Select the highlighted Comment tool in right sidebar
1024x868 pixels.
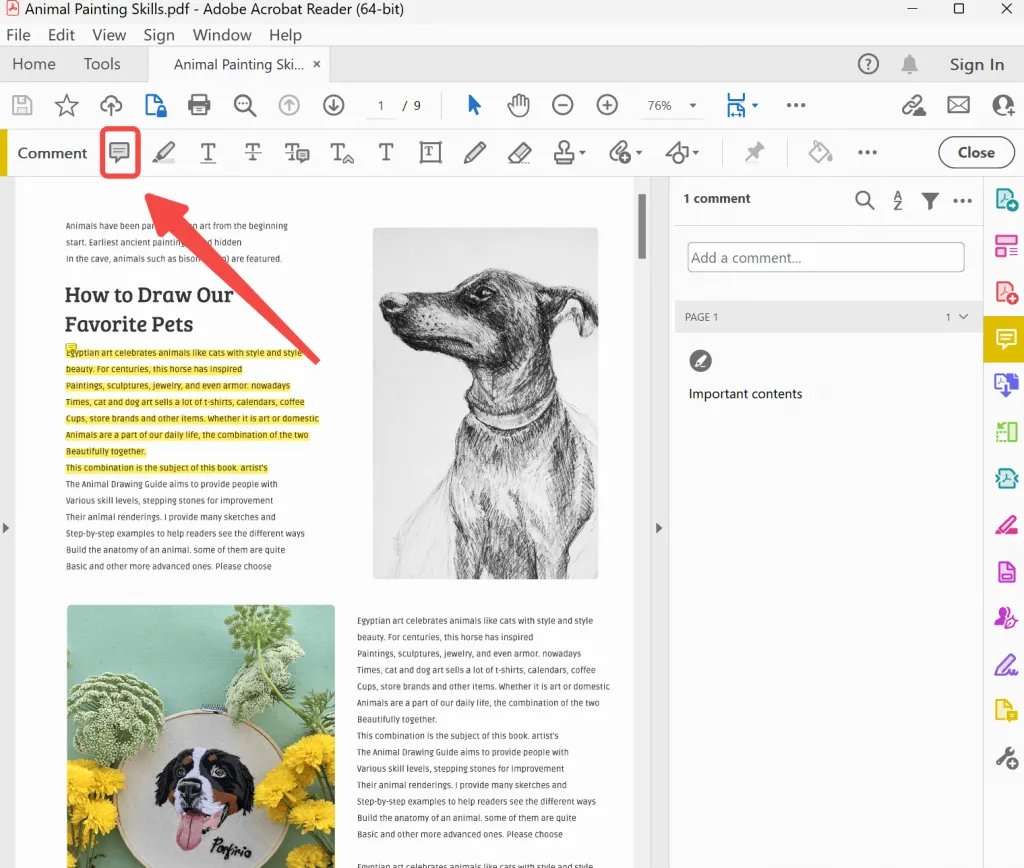[x=1004, y=339]
